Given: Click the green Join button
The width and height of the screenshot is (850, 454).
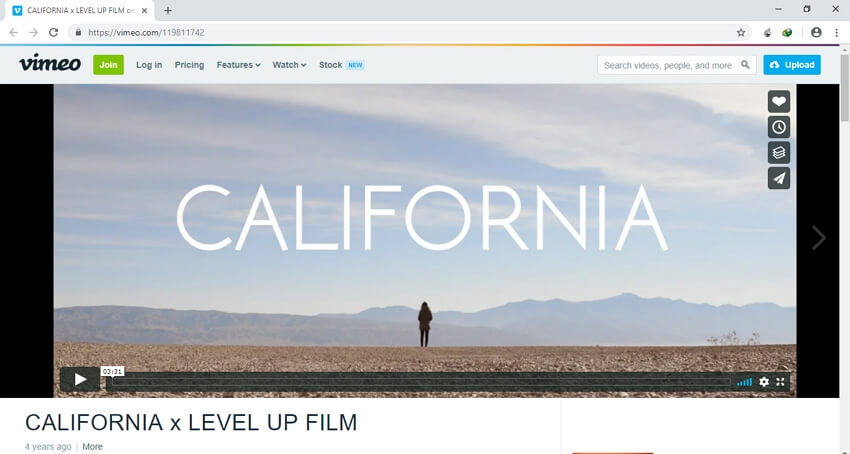Looking at the screenshot, I should (108, 65).
